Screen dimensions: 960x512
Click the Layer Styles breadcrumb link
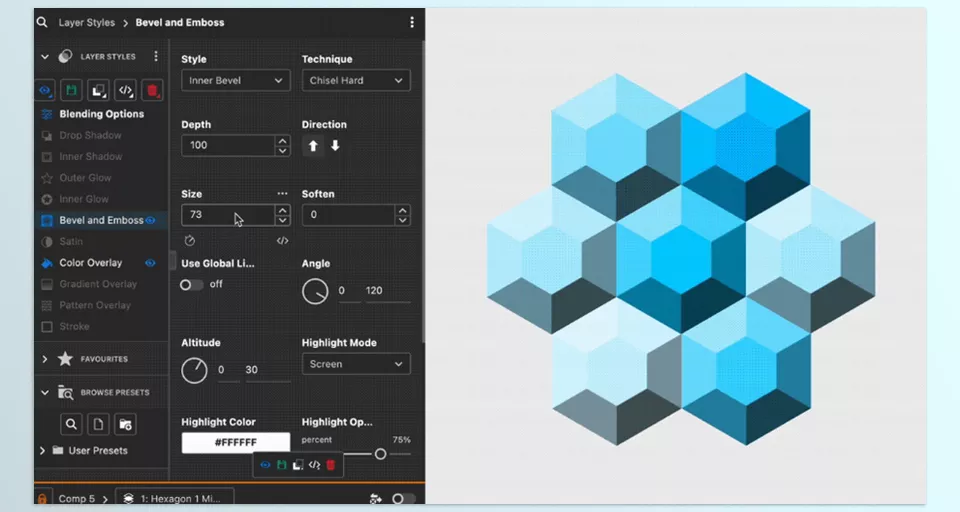(x=86, y=22)
